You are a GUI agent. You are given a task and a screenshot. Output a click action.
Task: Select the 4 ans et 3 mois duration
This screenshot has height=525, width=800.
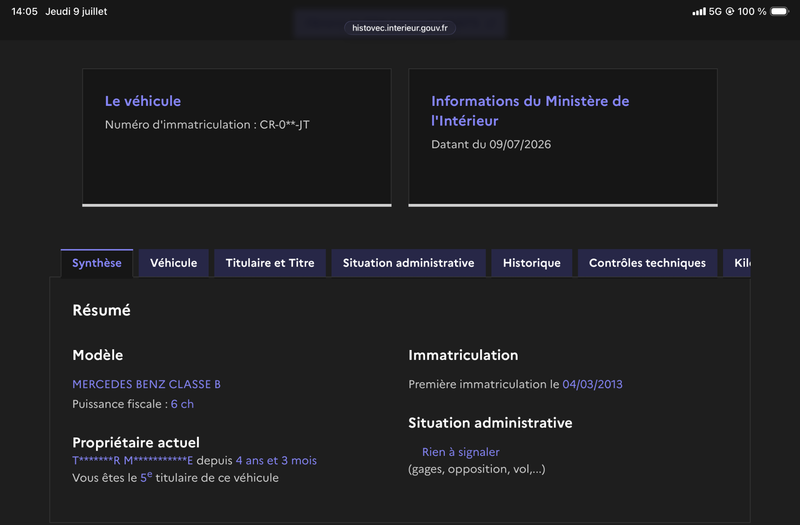[276, 461]
